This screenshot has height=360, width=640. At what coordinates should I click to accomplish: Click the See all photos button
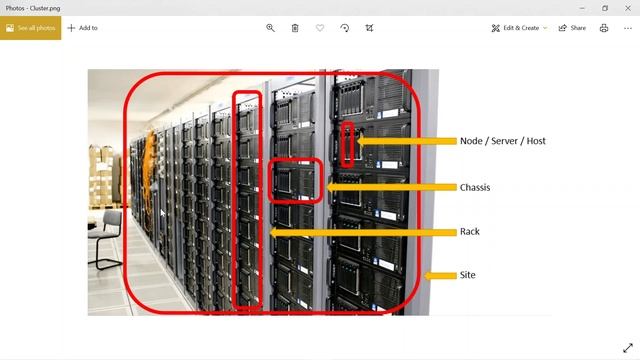pos(31,28)
